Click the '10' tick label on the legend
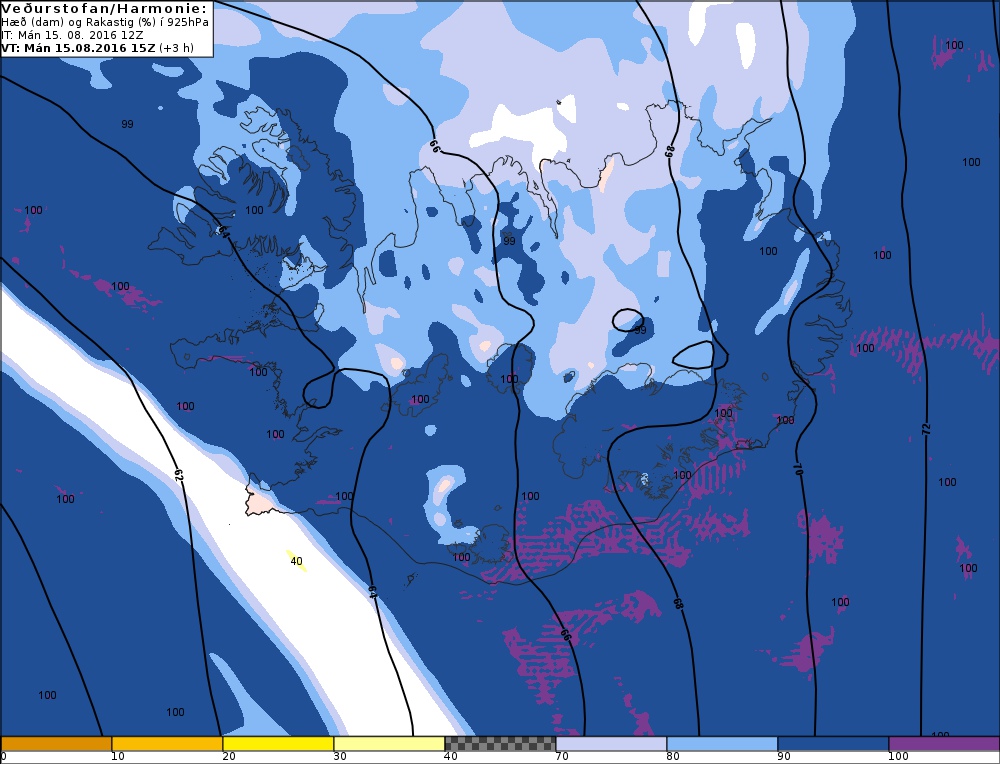Screen dimensions: 1000x764 118,756
